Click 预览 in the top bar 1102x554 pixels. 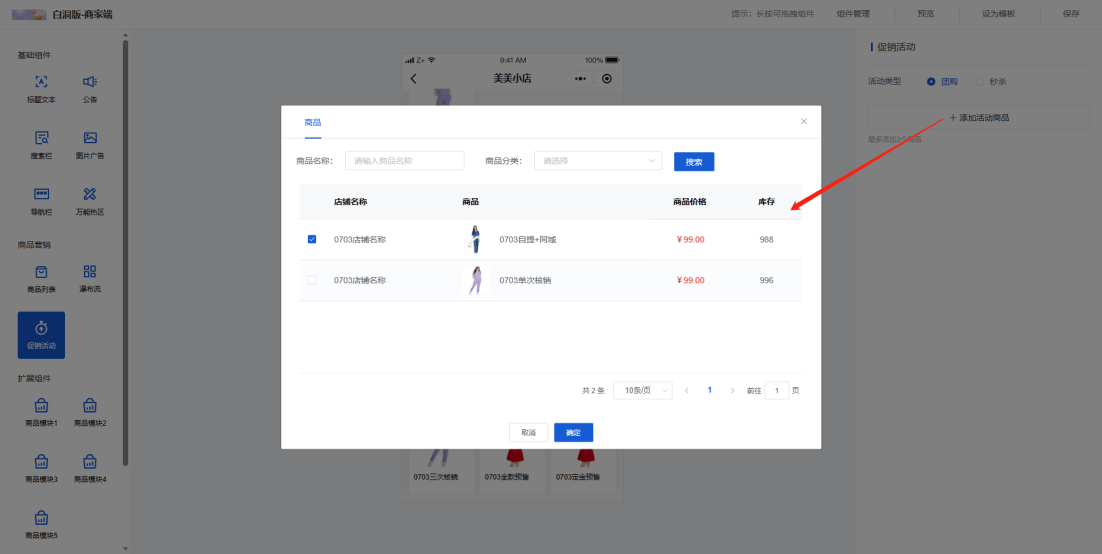pyautogui.click(x=926, y=13)
